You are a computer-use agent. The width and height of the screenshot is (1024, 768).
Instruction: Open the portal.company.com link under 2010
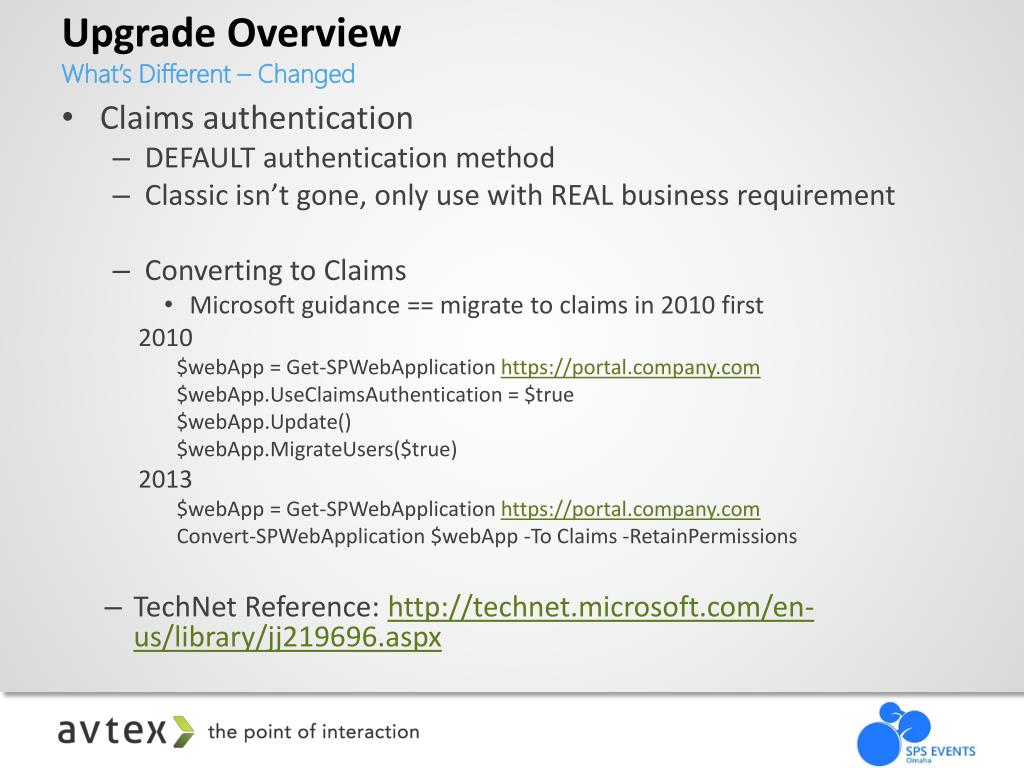(x=630, y=368)
